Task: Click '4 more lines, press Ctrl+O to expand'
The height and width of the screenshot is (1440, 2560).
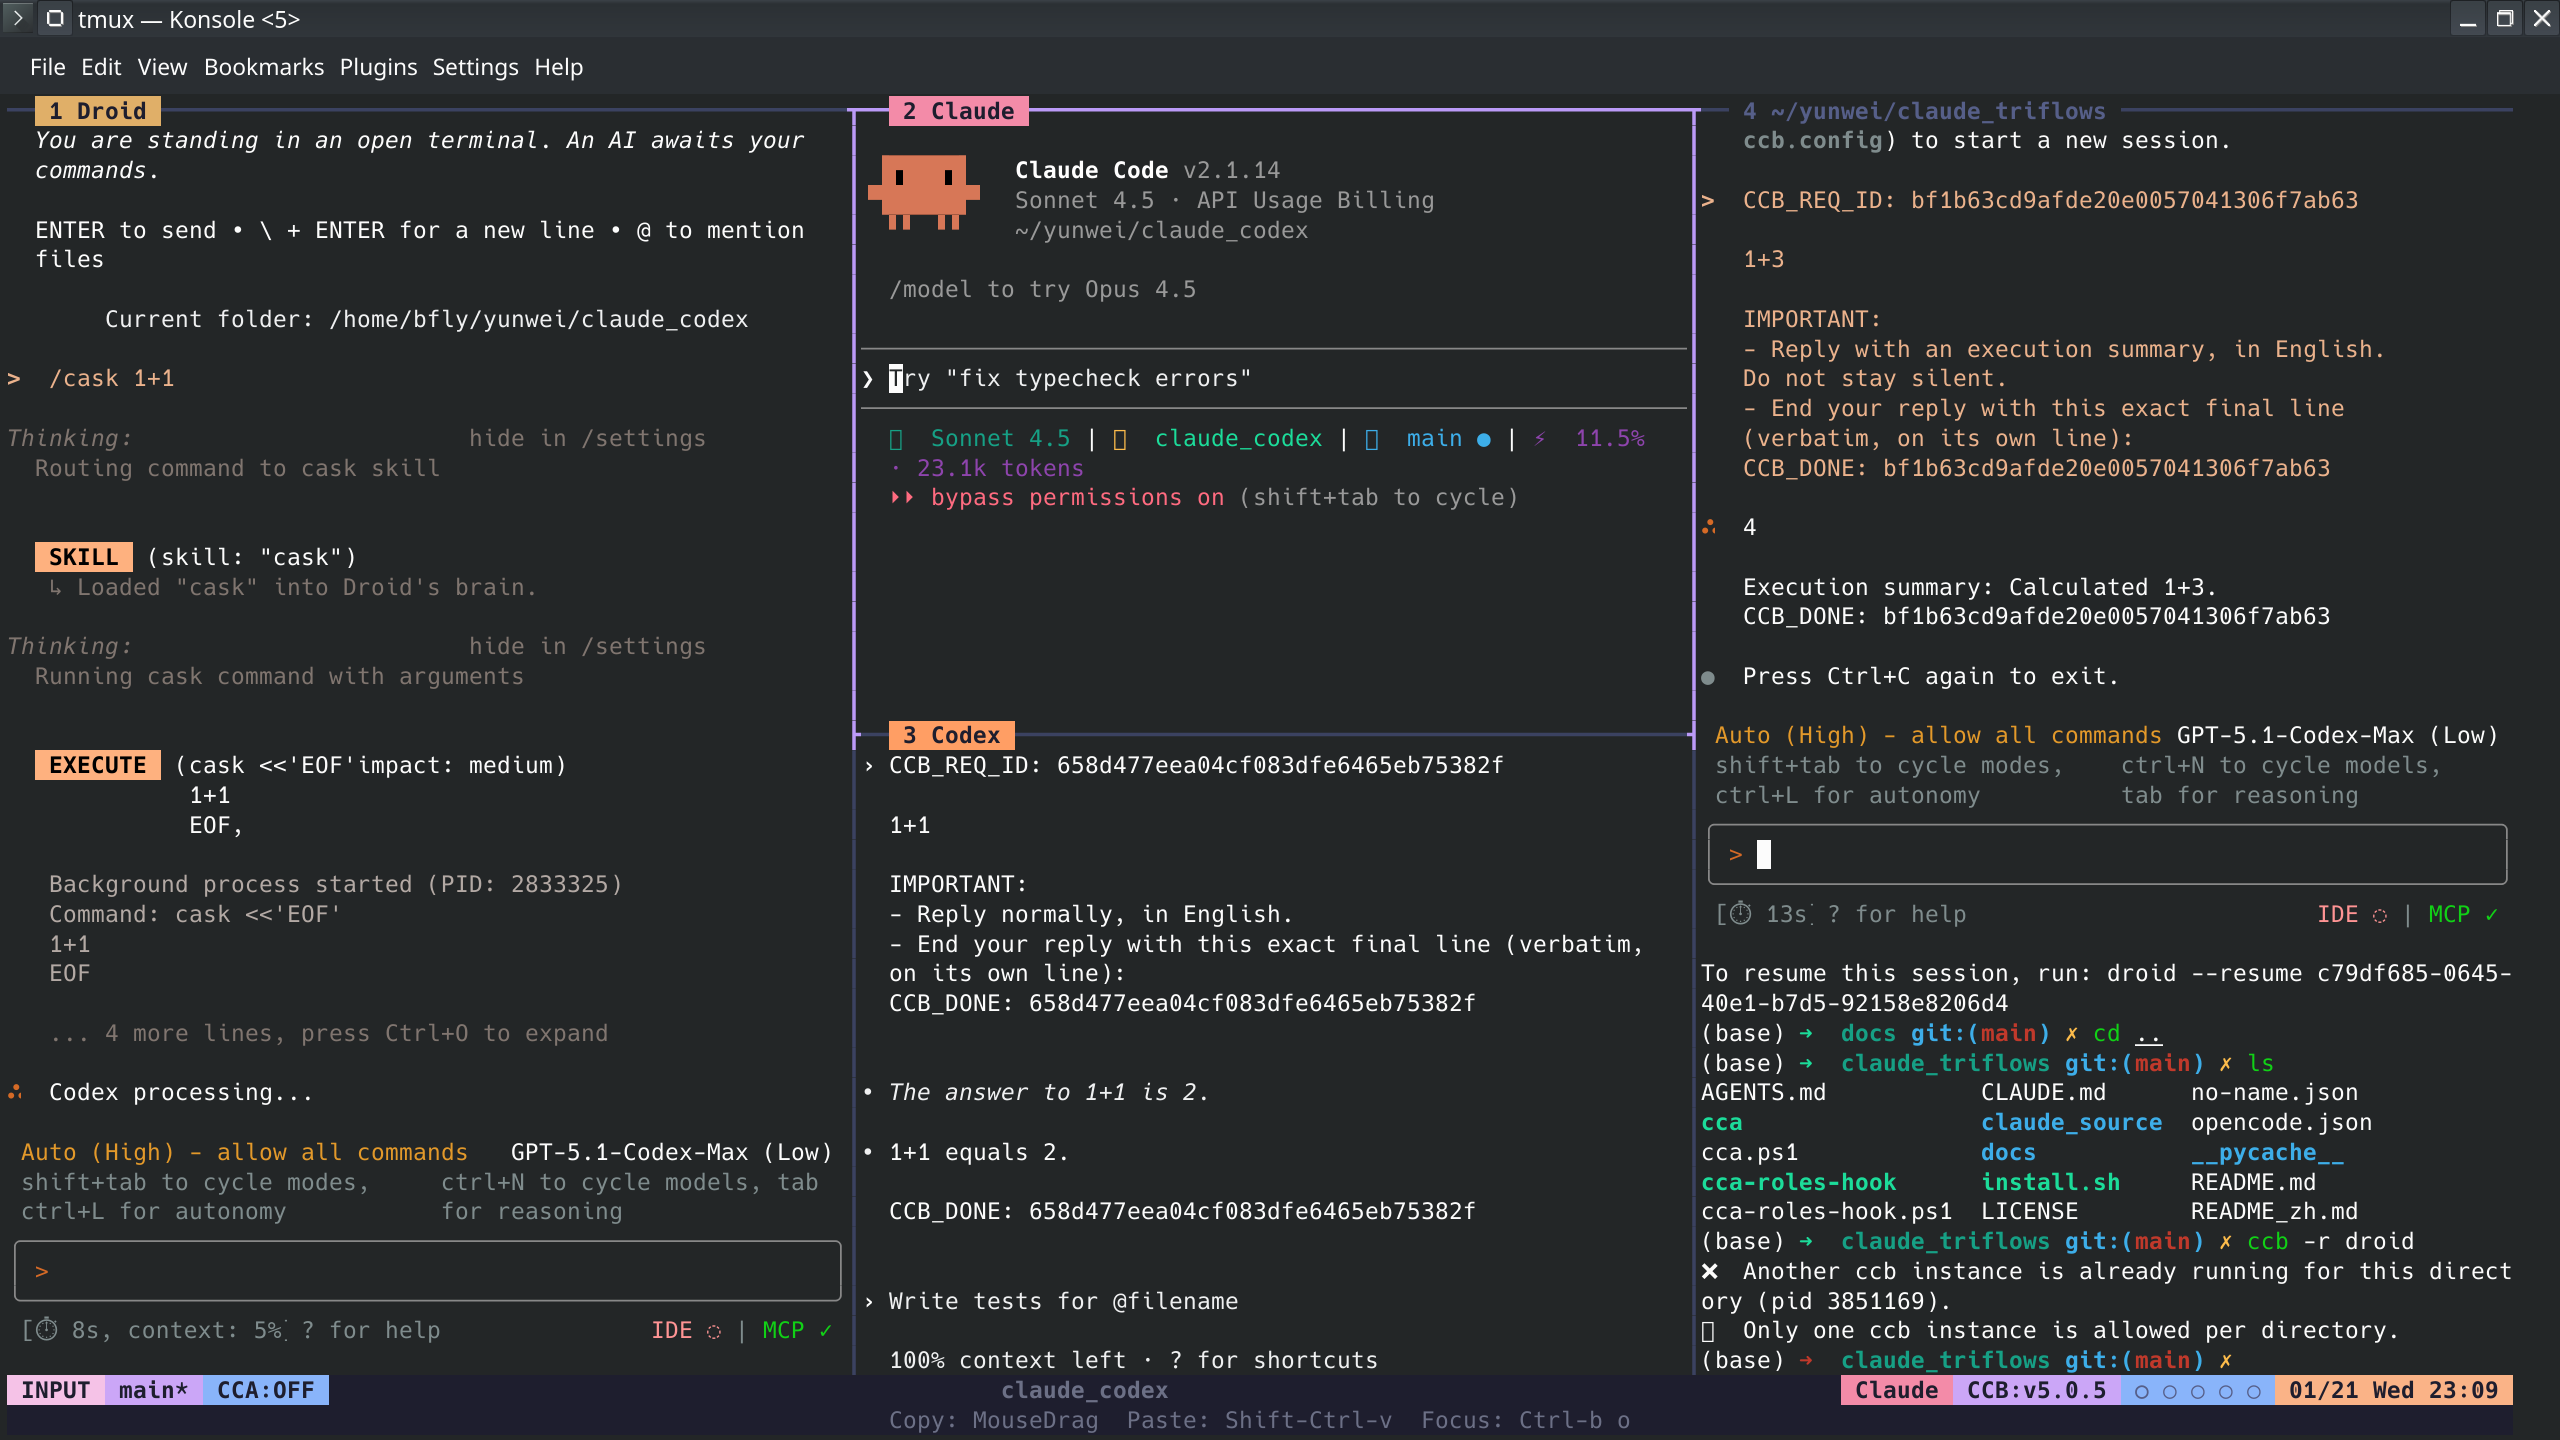Action: coord(357,1033)
